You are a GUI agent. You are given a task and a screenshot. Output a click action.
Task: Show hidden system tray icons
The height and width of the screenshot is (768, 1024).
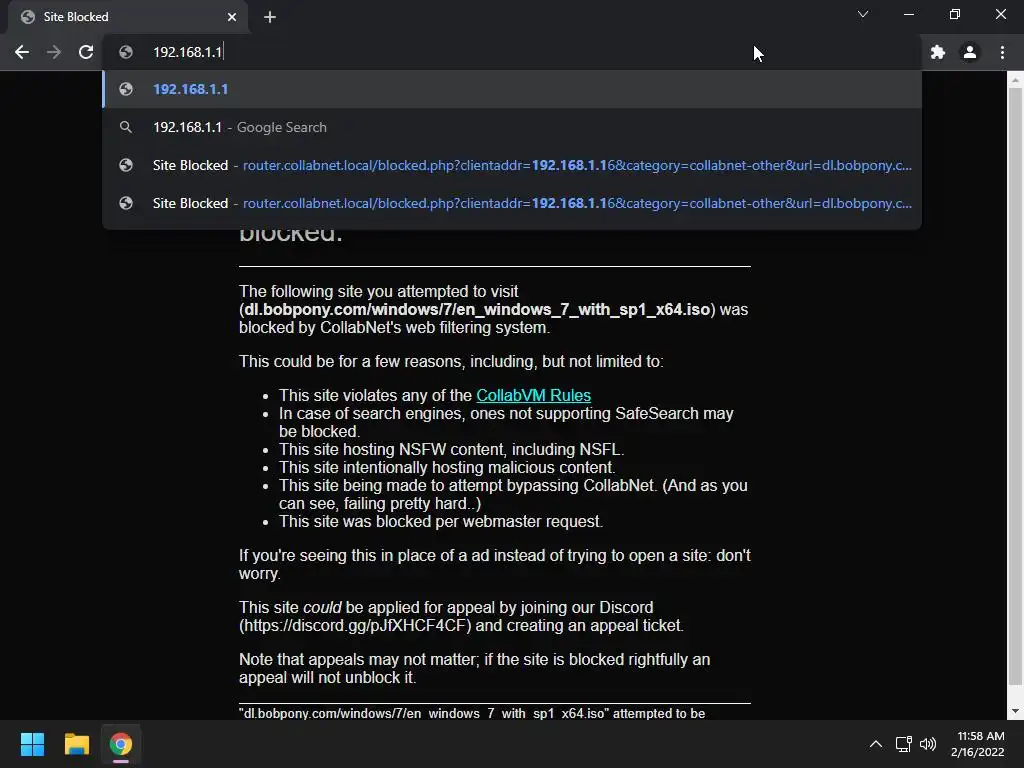876,744
